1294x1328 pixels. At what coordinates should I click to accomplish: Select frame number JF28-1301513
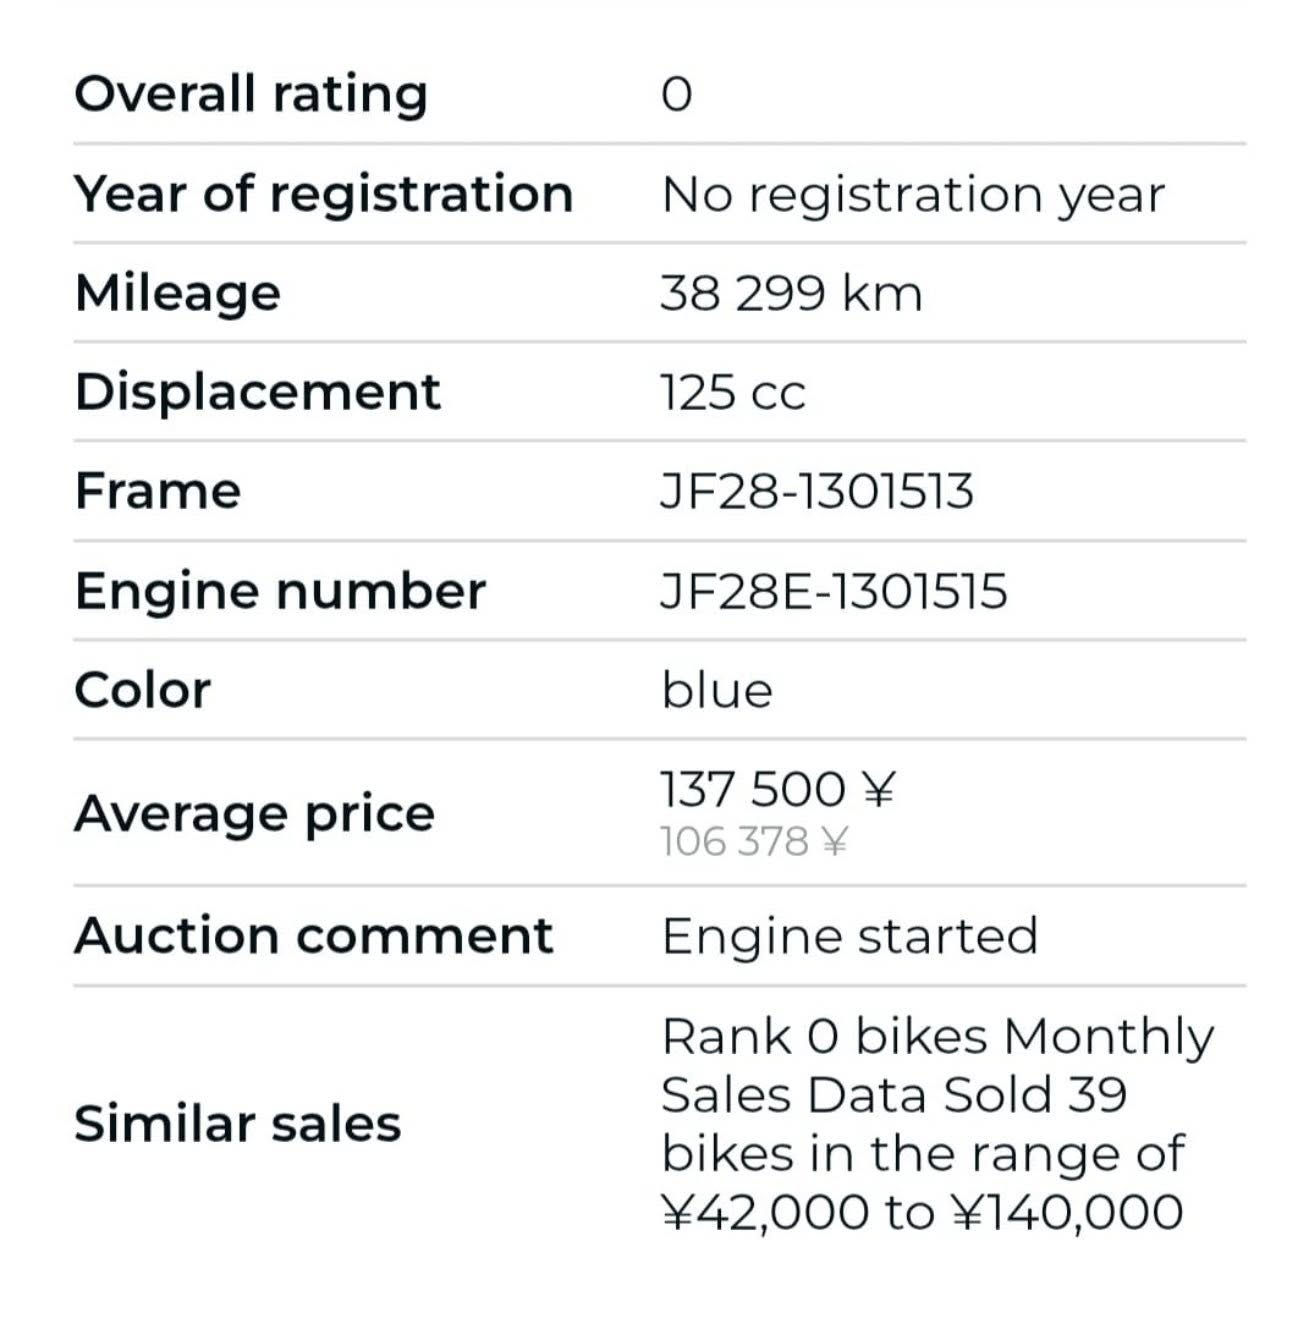(816, 491)
